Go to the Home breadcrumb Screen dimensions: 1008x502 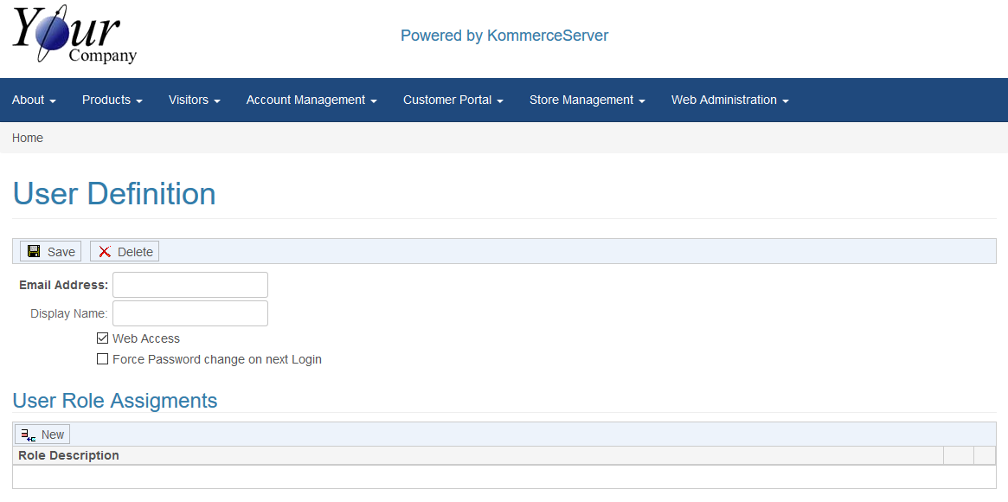(28, 138)
